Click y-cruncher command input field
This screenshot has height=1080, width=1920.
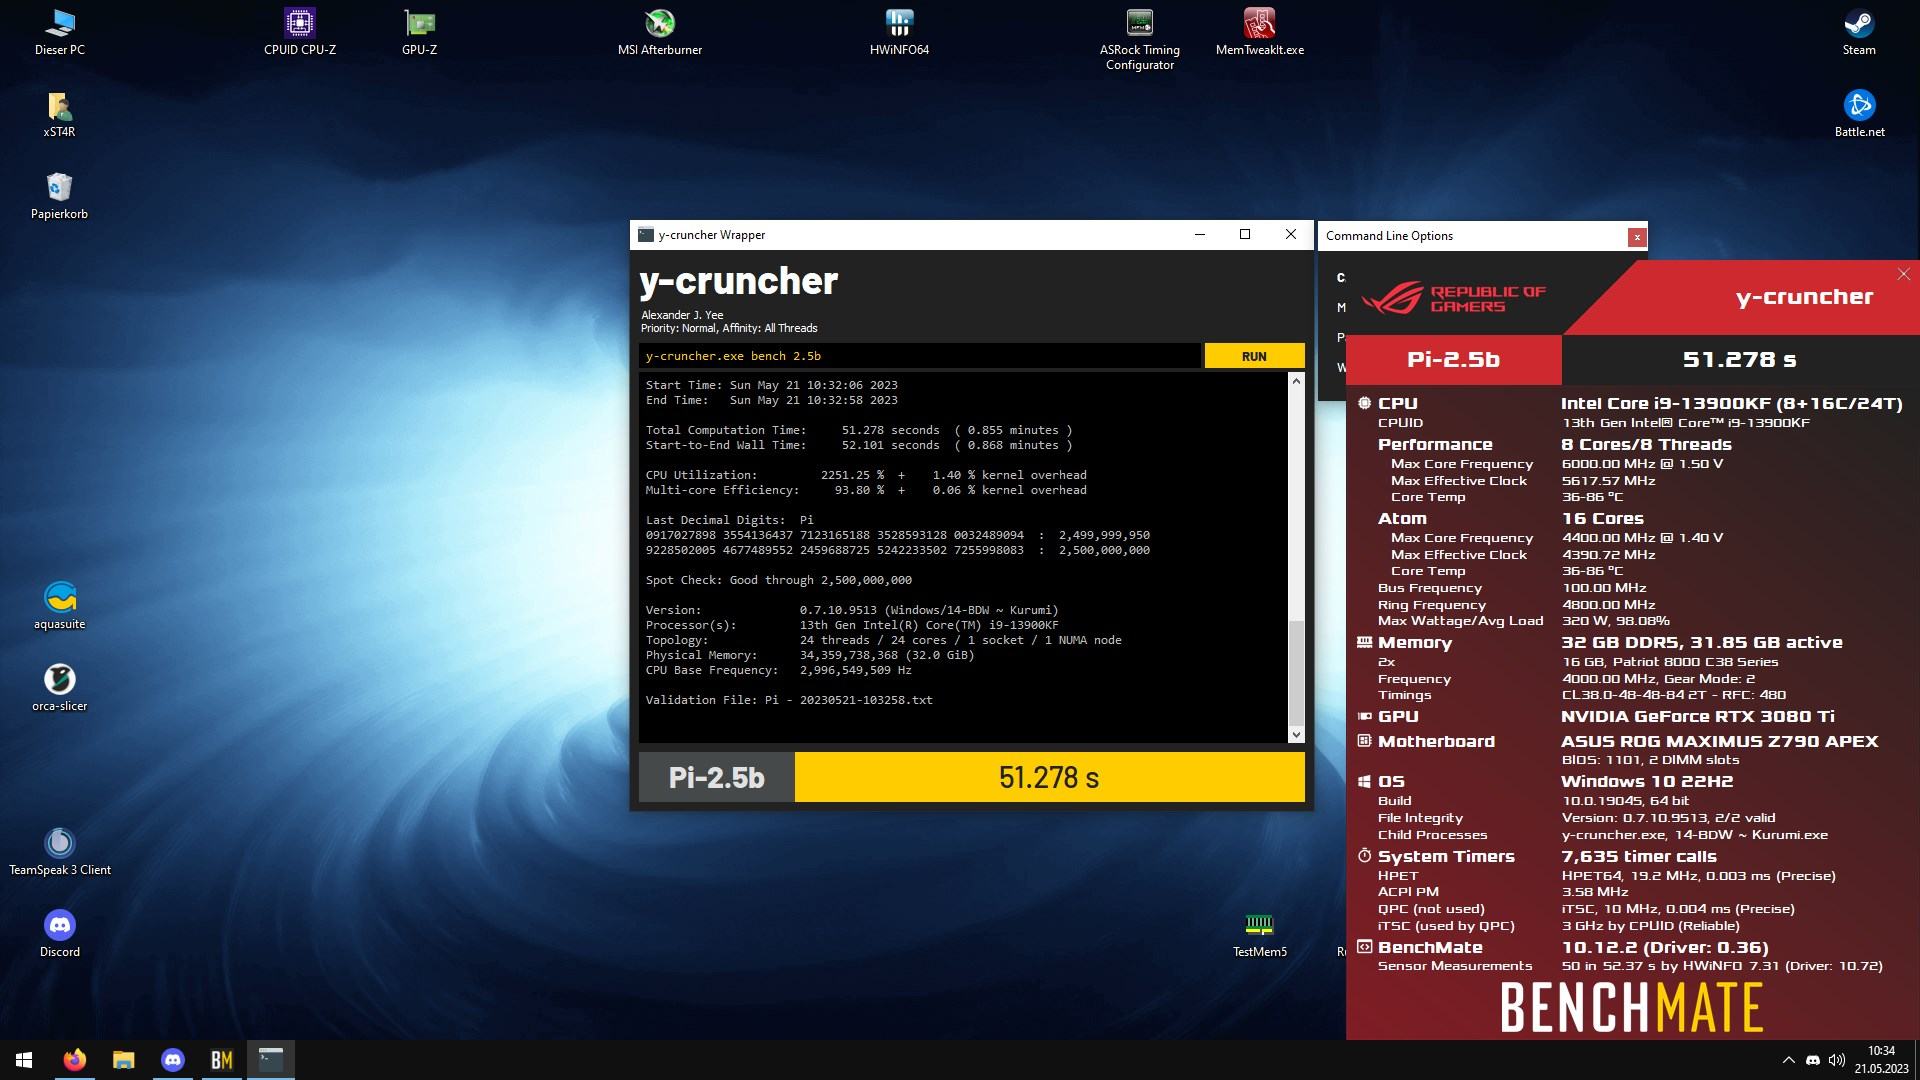pyautogui.click(x=919, y=355)
